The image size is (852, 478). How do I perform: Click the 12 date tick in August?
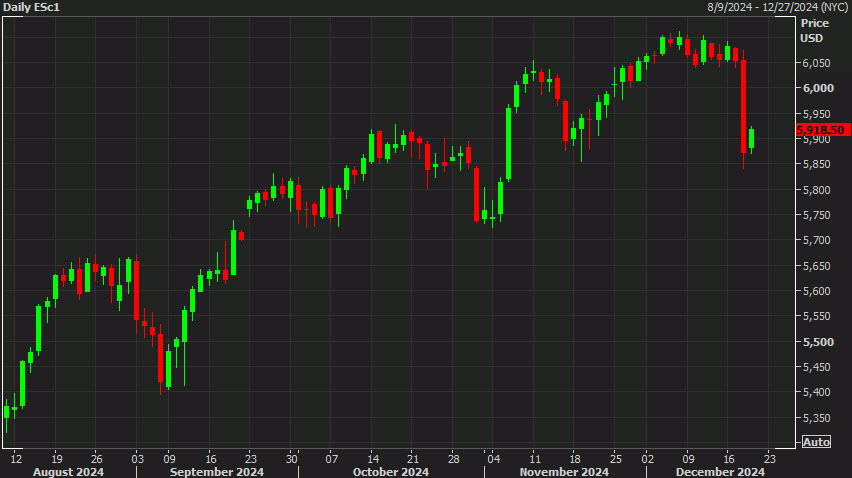pos(16,459)
